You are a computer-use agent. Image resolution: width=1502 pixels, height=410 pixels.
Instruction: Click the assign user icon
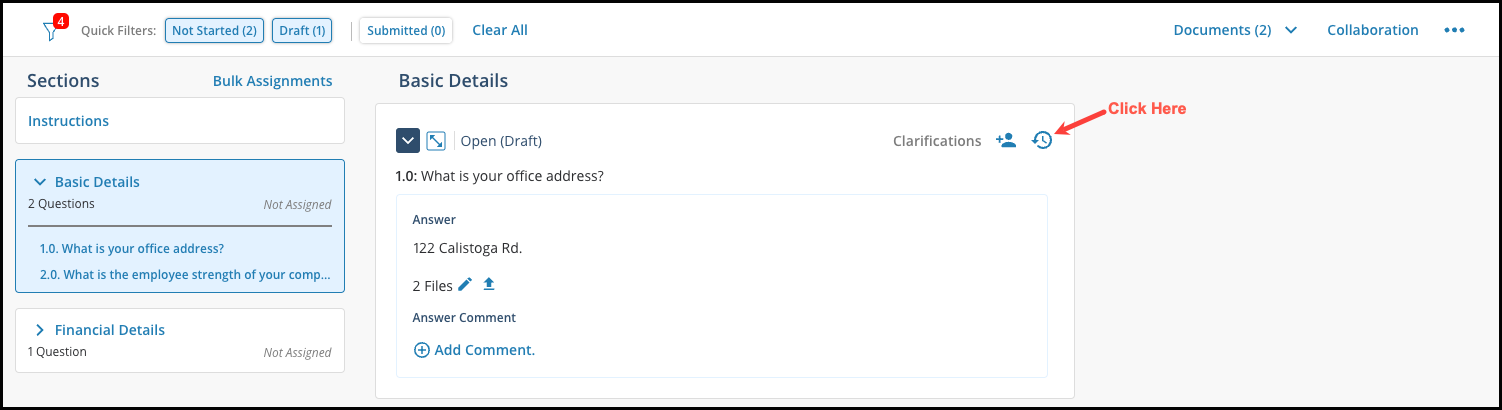[1006, 141]
